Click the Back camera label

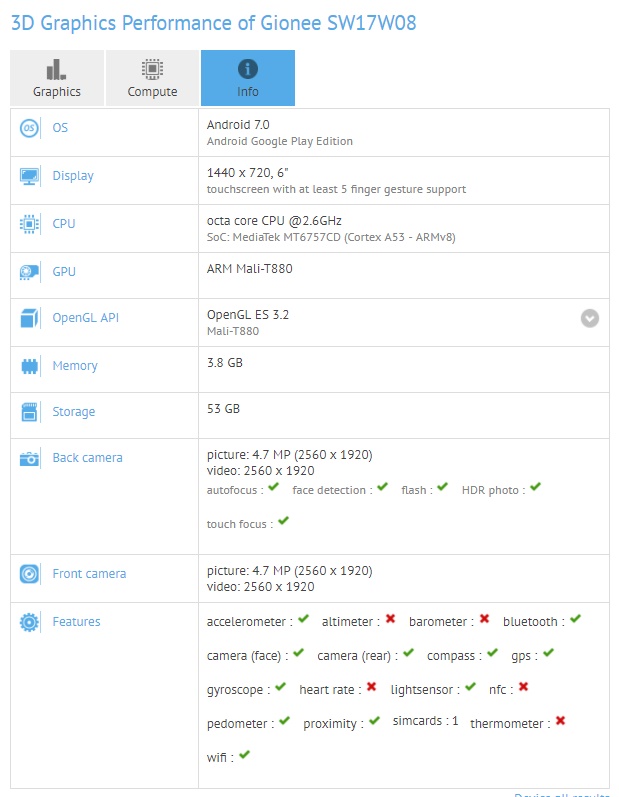tap(87, 458)
